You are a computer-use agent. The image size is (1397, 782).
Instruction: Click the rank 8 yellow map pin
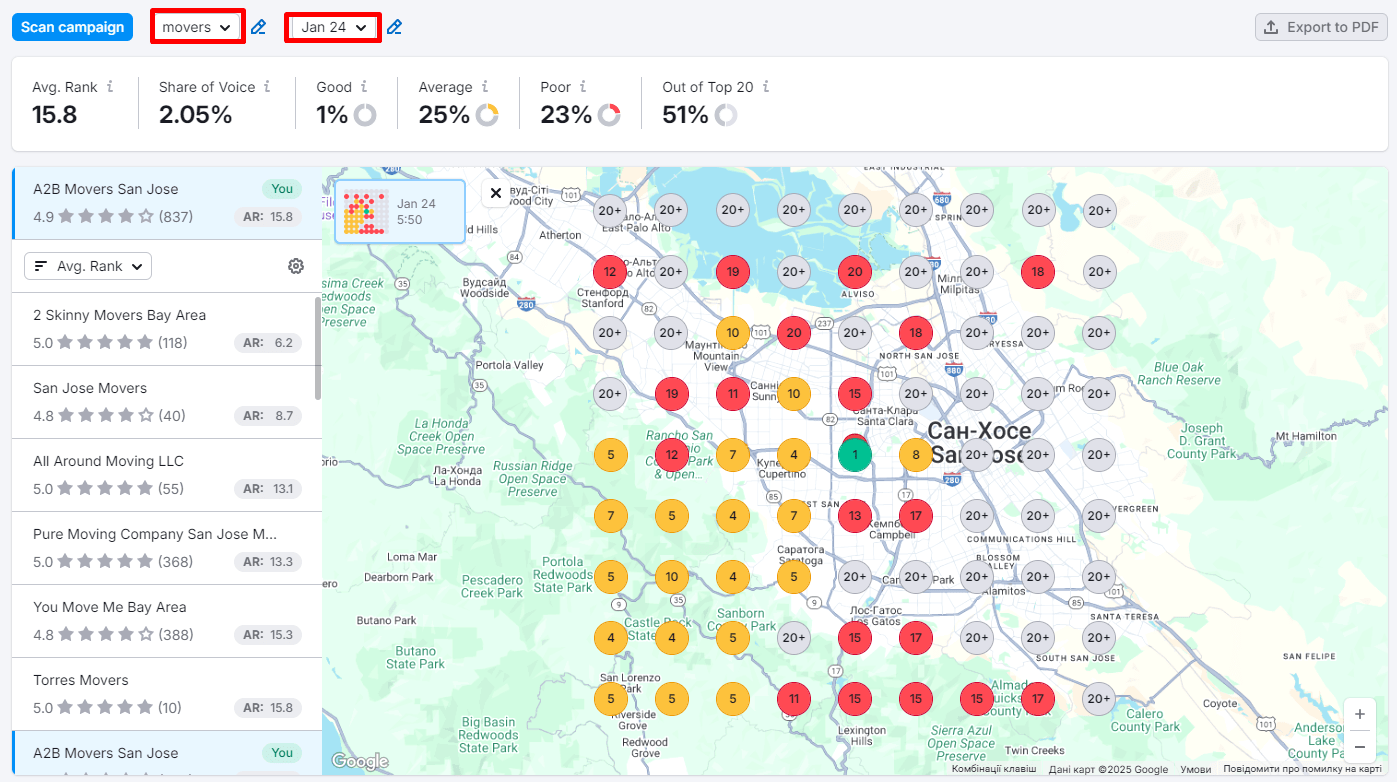pyautogui.click(x=916, y=455)
